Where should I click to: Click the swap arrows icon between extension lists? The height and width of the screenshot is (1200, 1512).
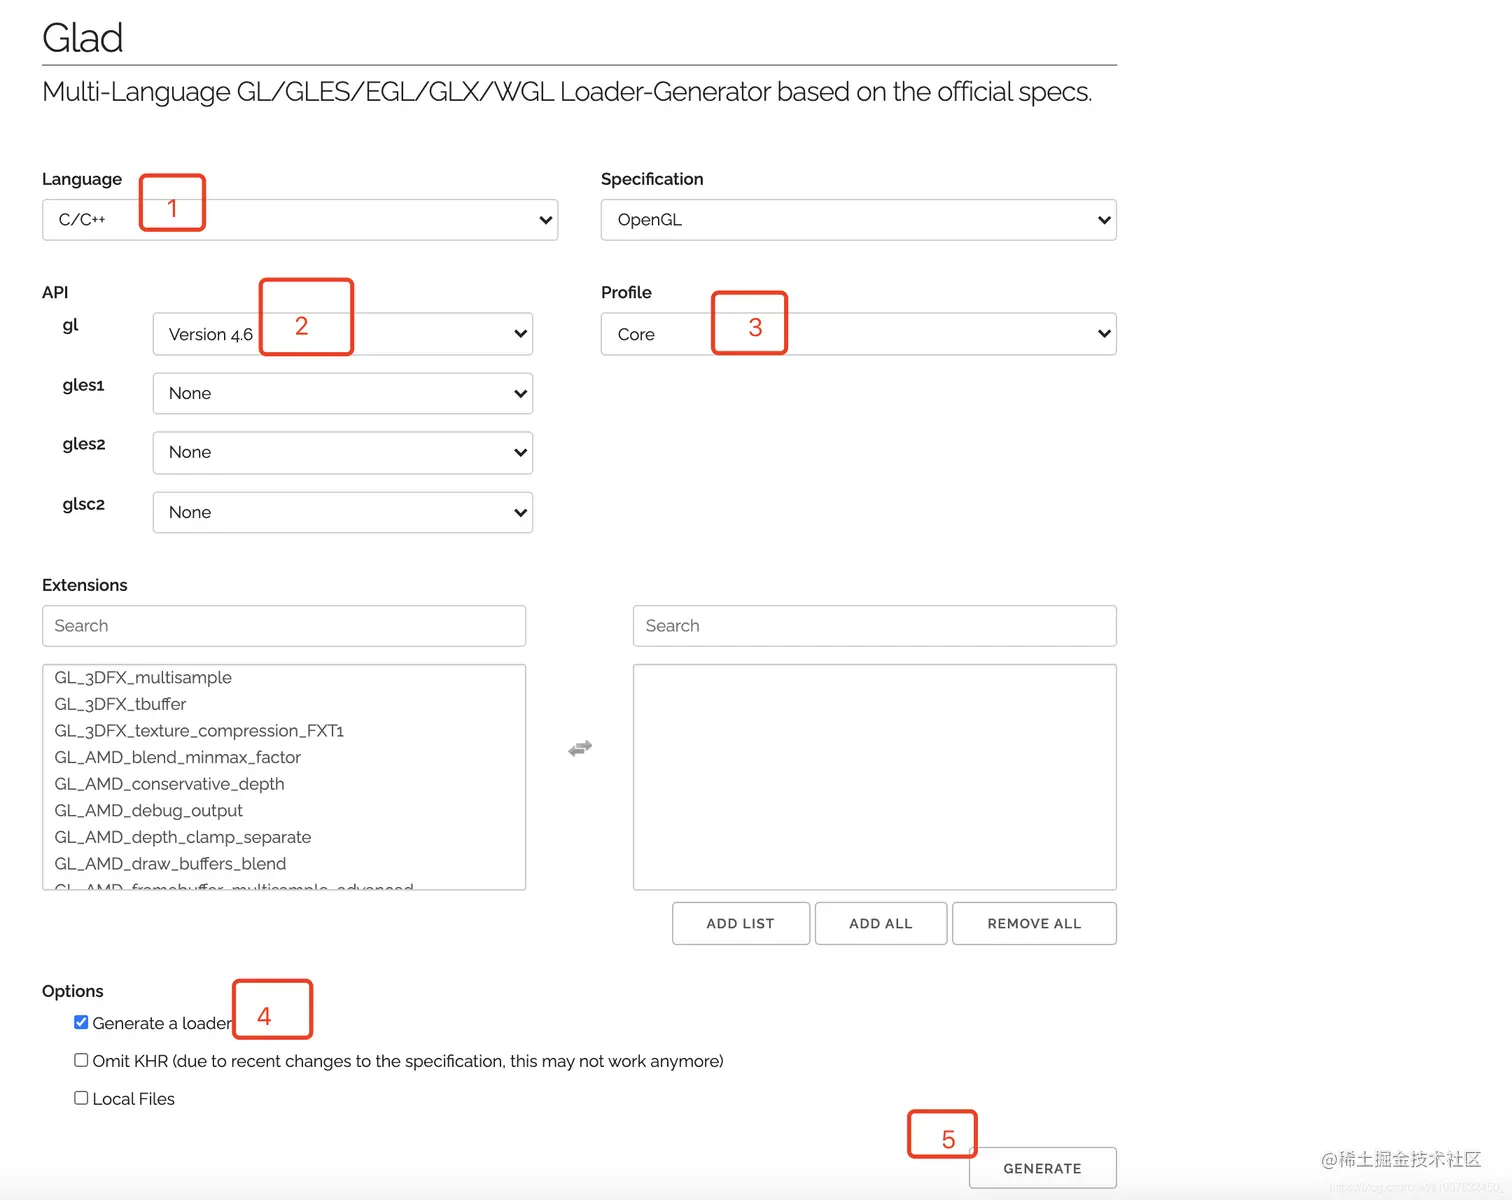click(x=580, y=748)
